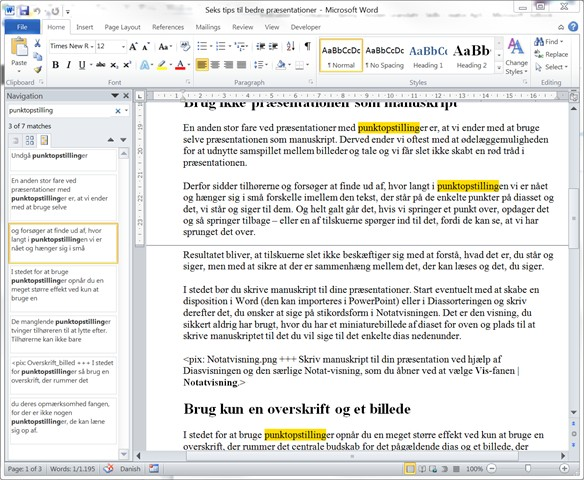
Task: Expand the Navigation pane options arrow
Action: [x=115, y=96]
